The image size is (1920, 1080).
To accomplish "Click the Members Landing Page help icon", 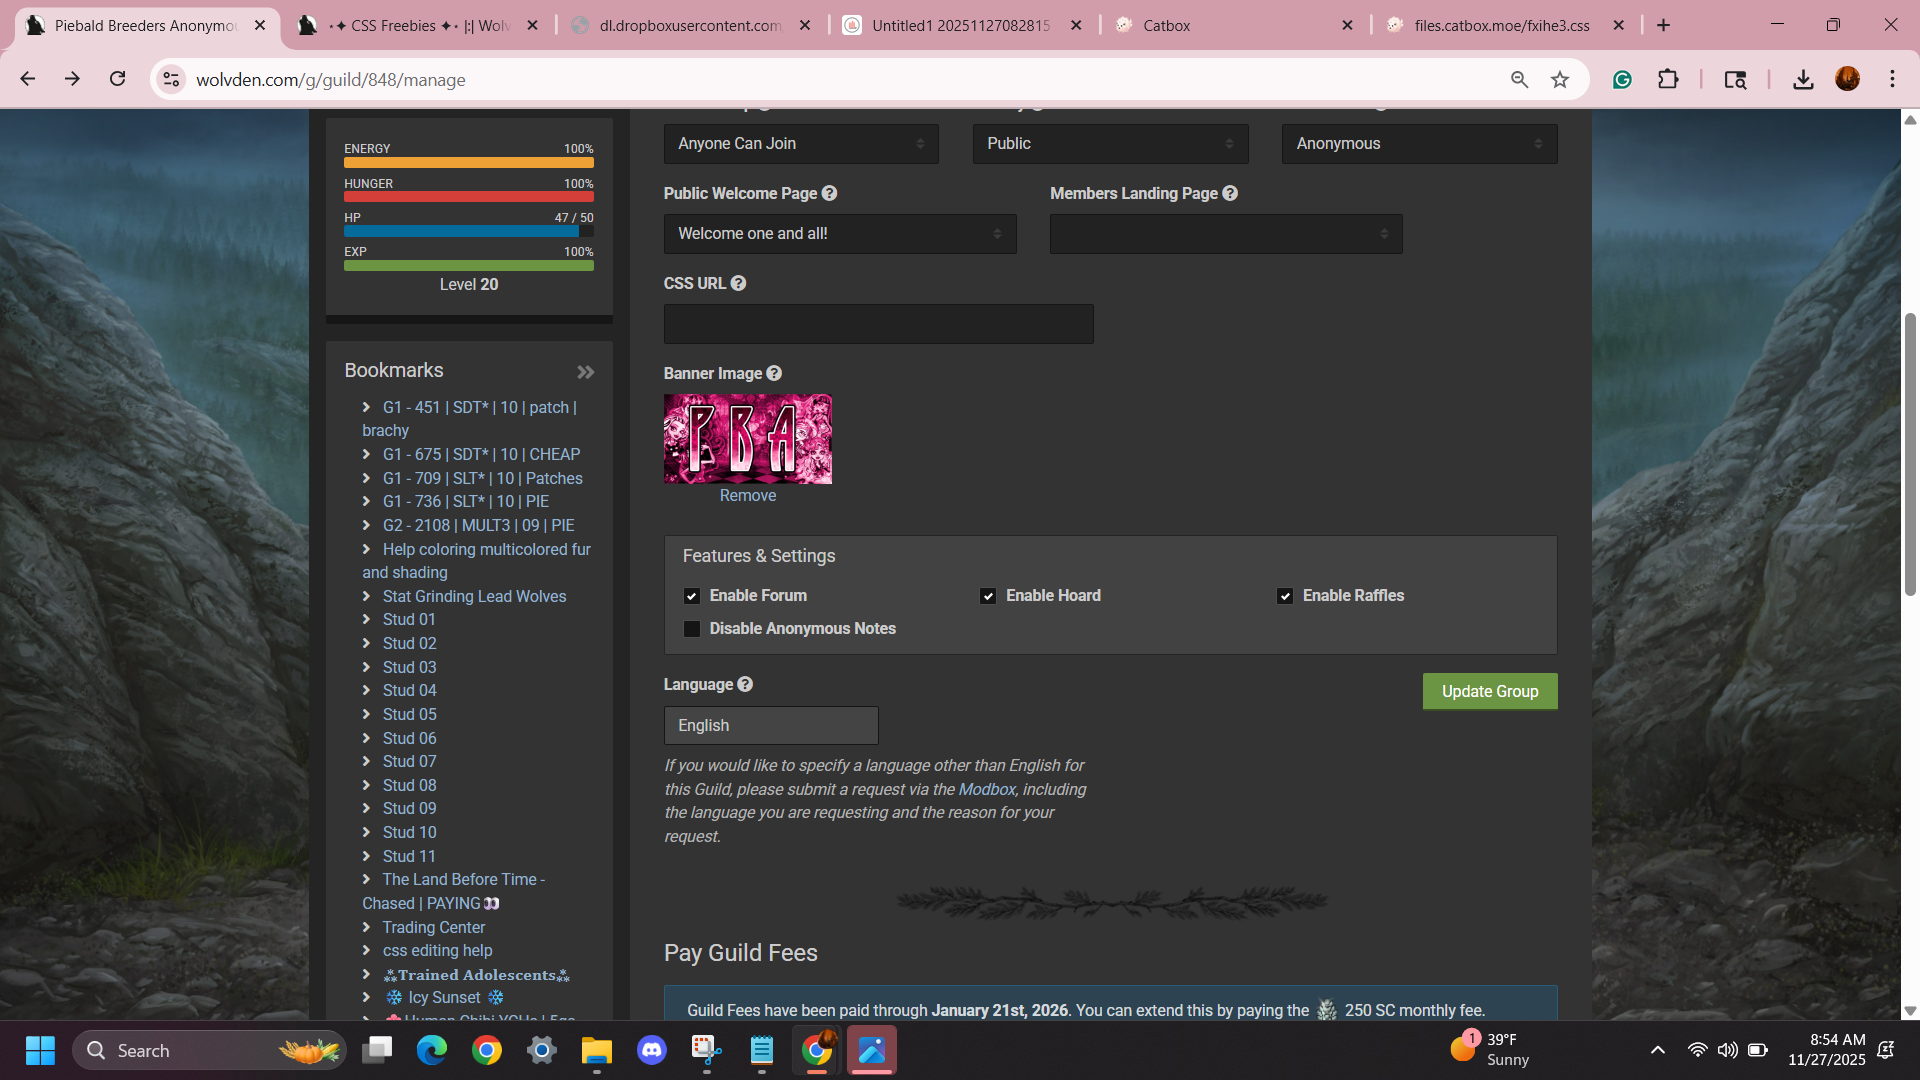I will (x=1230, y=193).
